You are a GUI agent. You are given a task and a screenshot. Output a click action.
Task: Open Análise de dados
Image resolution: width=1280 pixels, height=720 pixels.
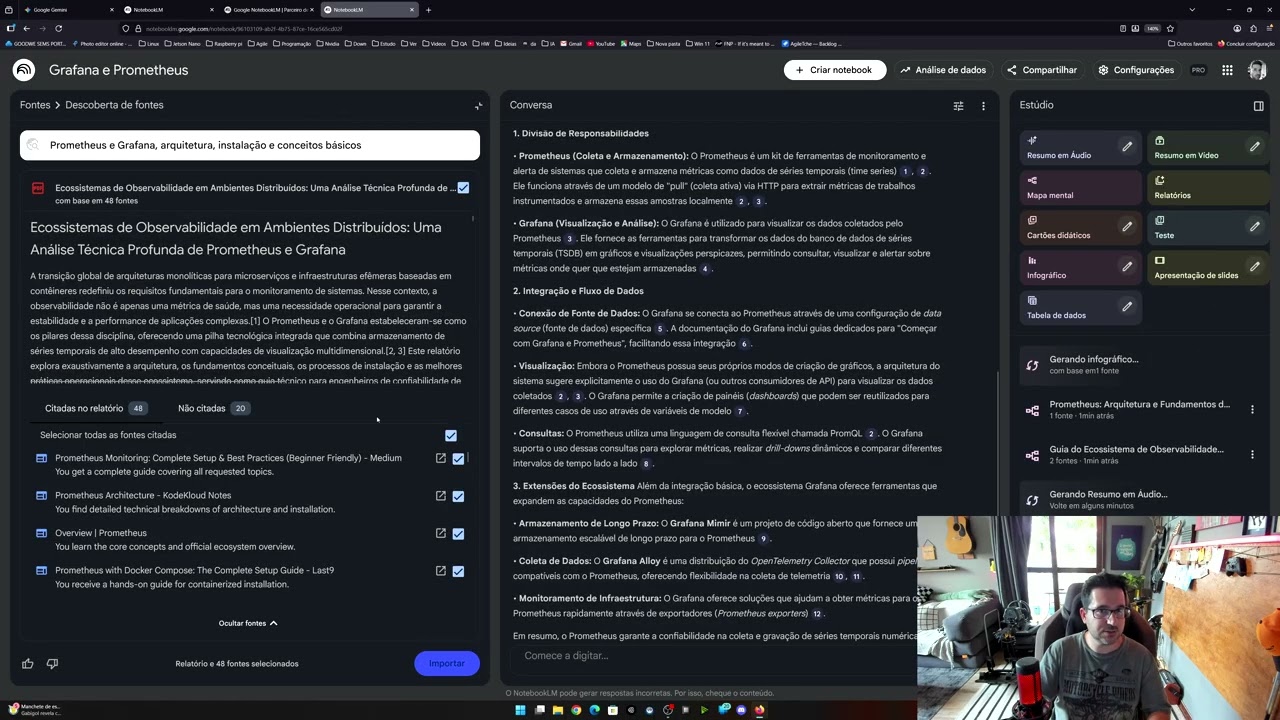point(942,70)
